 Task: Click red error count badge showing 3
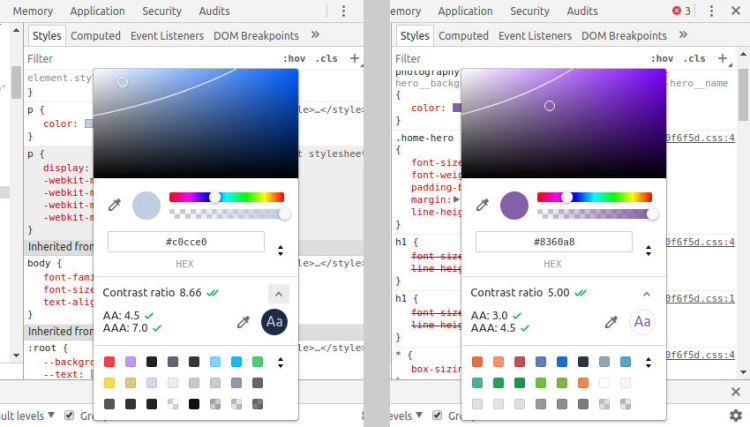coord(682,11)
